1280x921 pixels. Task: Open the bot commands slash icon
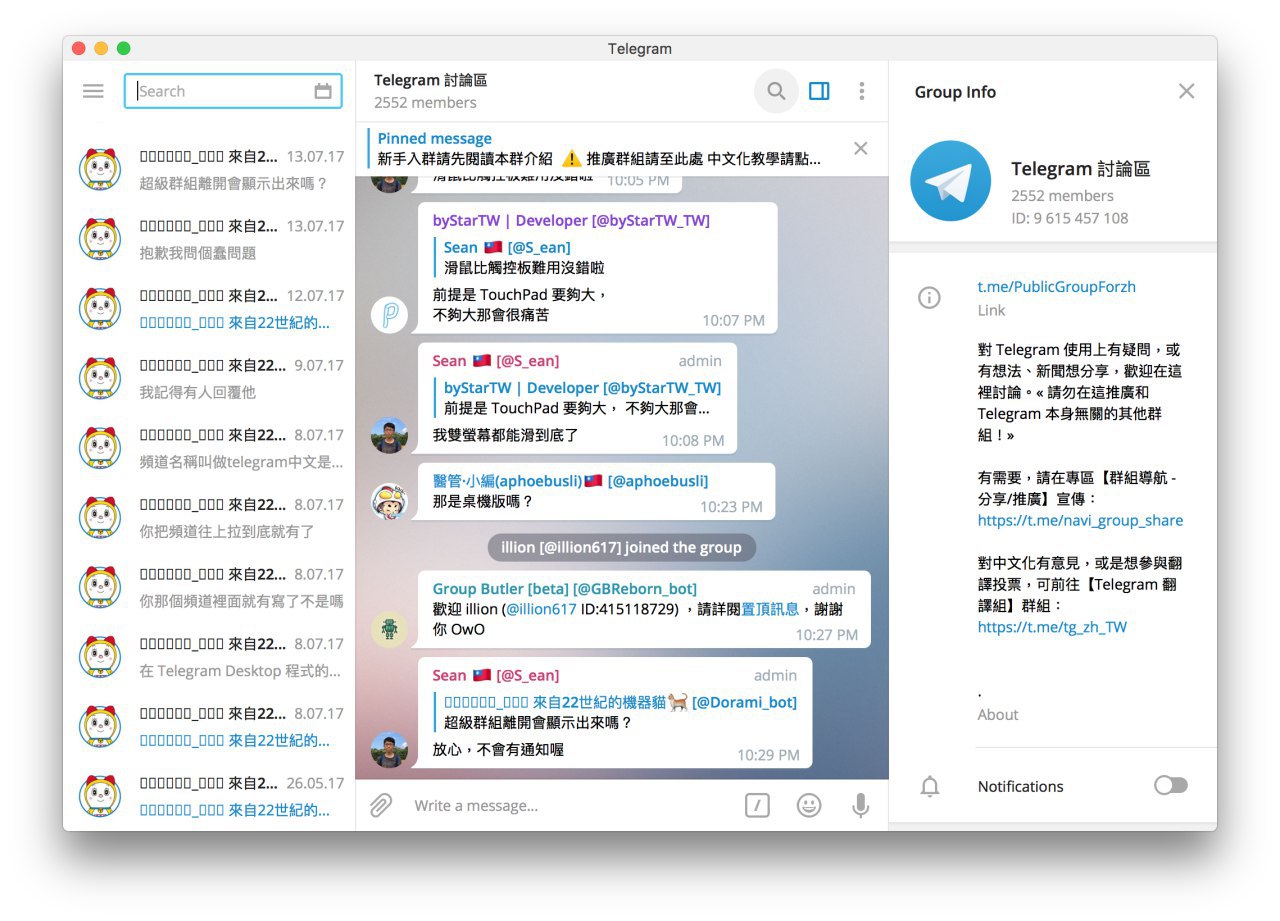click(757, 805)
